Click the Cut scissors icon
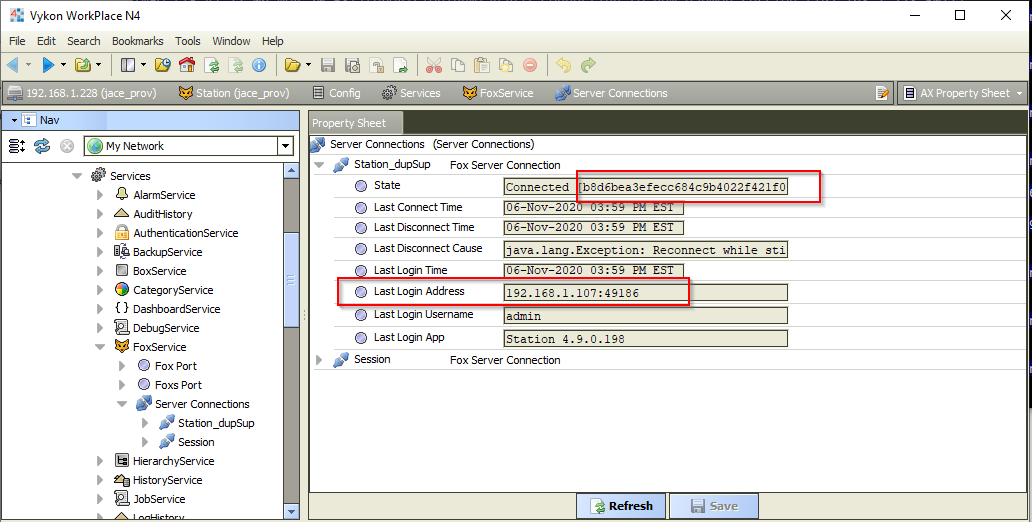 434,65
